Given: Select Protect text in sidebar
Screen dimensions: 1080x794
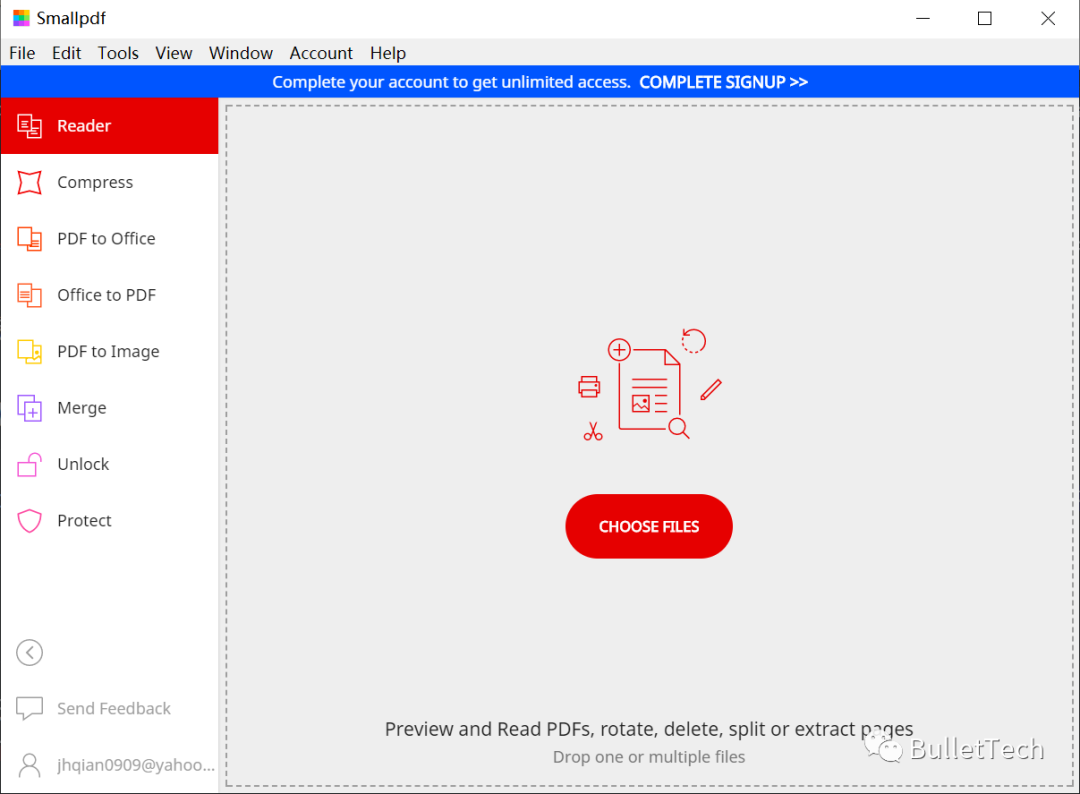Looking at the screenshot, I should (x=84, y=521).
